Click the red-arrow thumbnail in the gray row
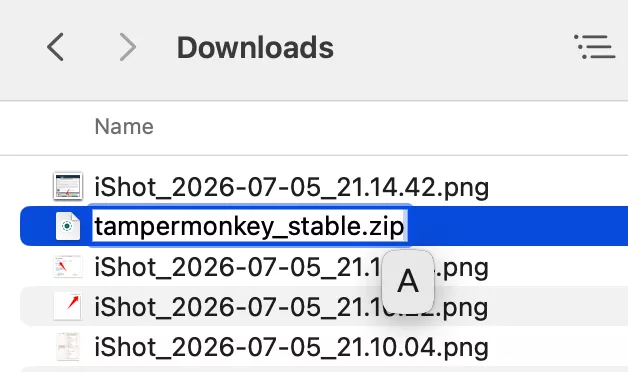Viewport: 628px width, 372px height. tap(68, 306)
